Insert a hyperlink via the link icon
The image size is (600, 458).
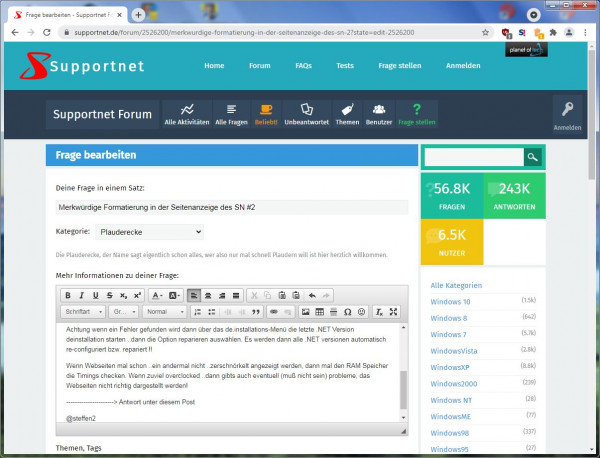274,312
